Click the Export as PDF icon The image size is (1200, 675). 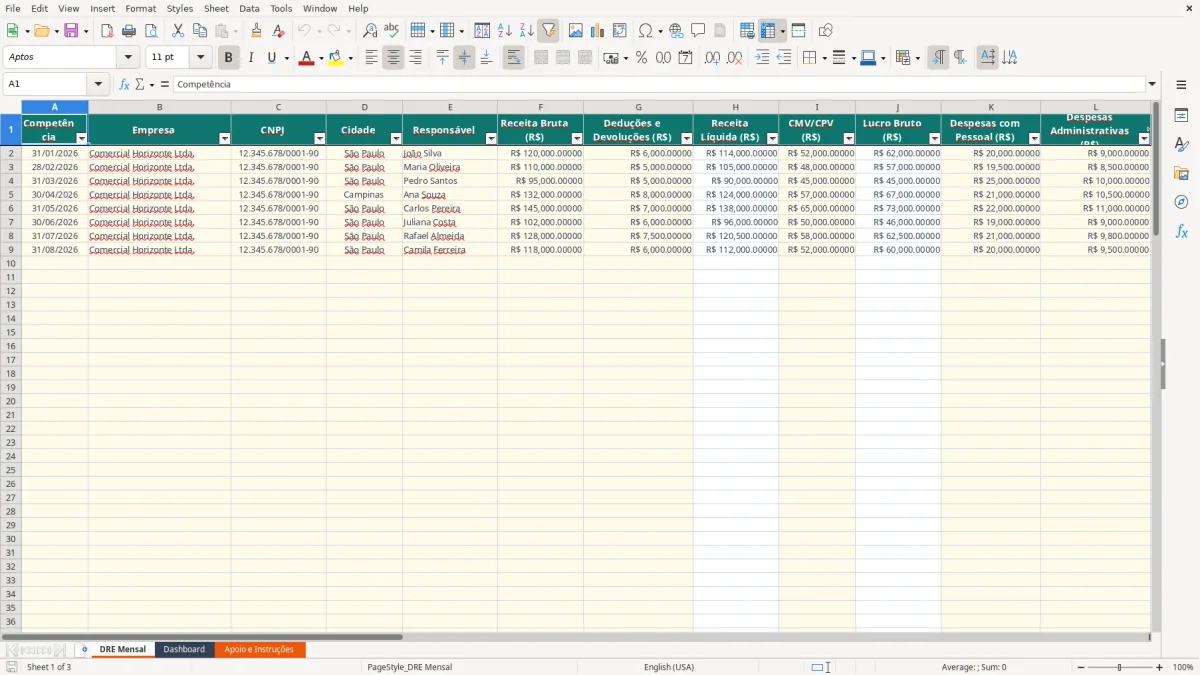(107, 31)
